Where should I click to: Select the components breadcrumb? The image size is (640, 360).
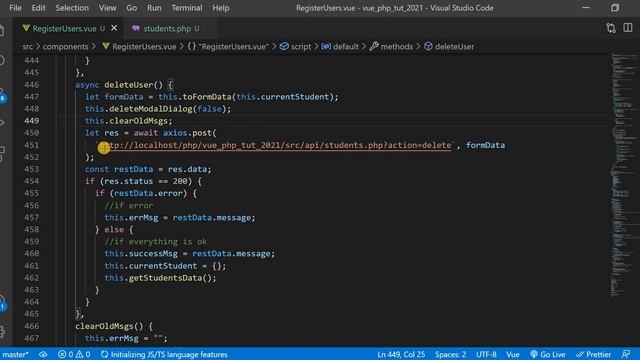[x=65, y=47]
